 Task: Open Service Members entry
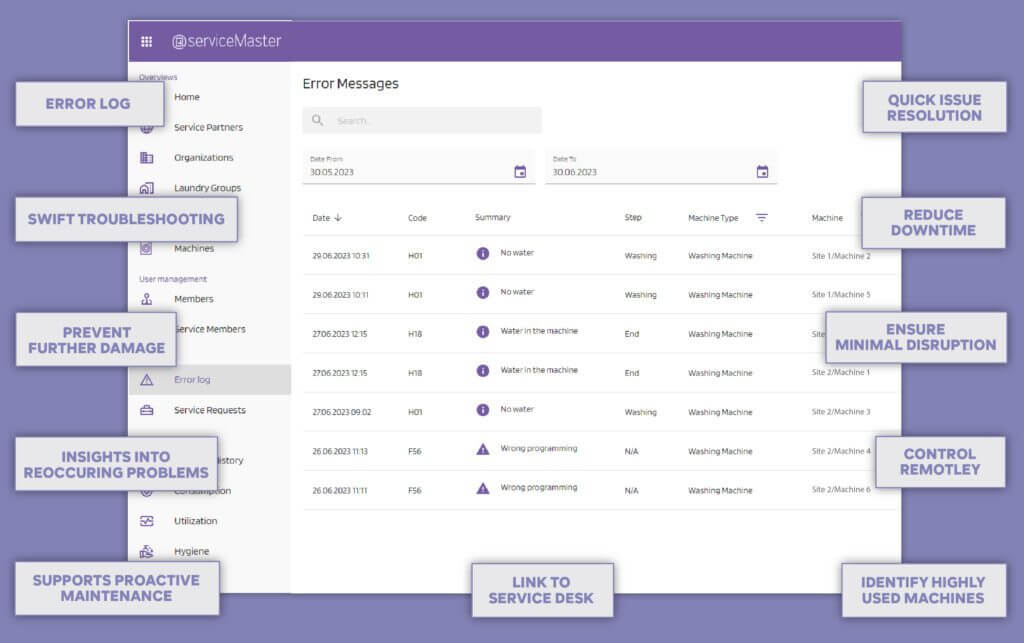pyautogui.click(x=211, y=329)
